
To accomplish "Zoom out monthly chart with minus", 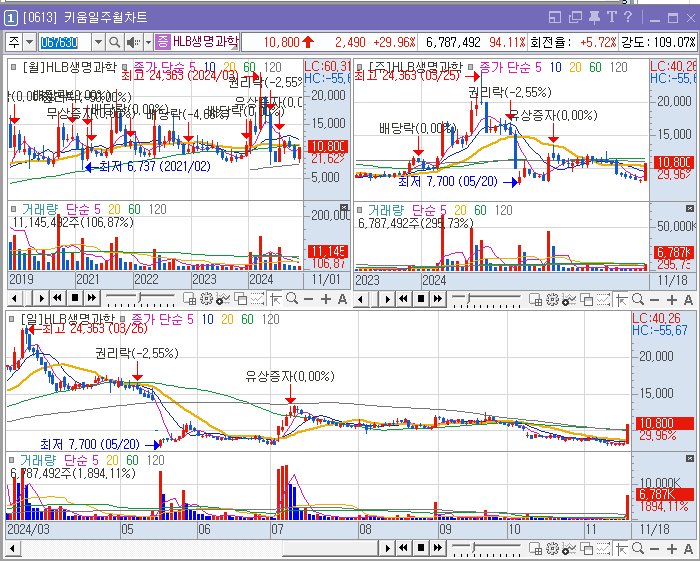I will [x=308, y=299].
